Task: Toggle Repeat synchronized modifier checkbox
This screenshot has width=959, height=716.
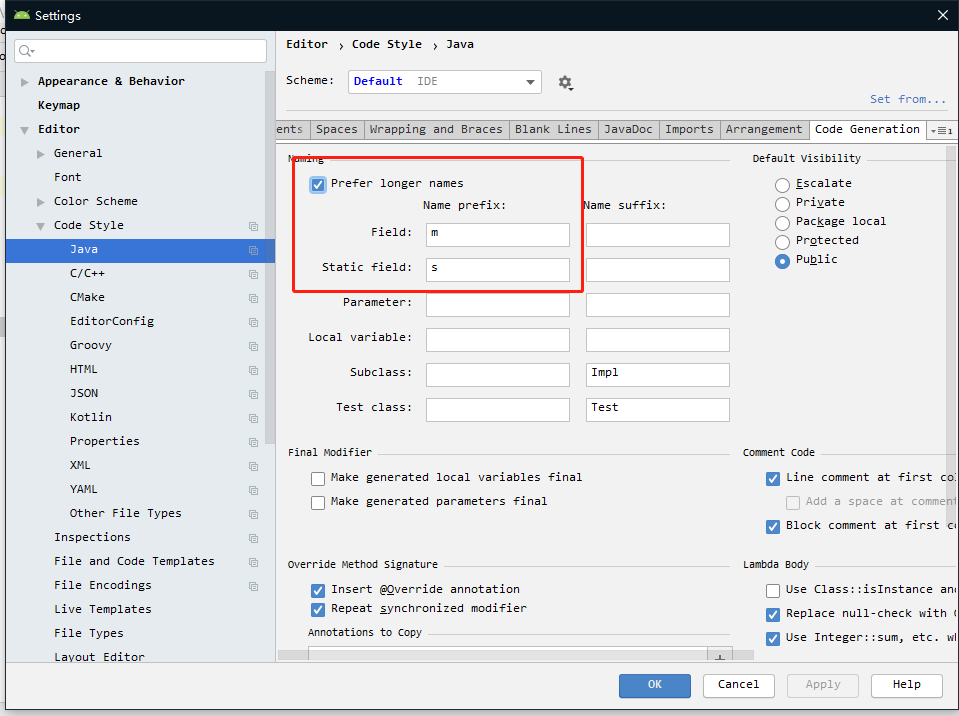Action: [317, 609]
